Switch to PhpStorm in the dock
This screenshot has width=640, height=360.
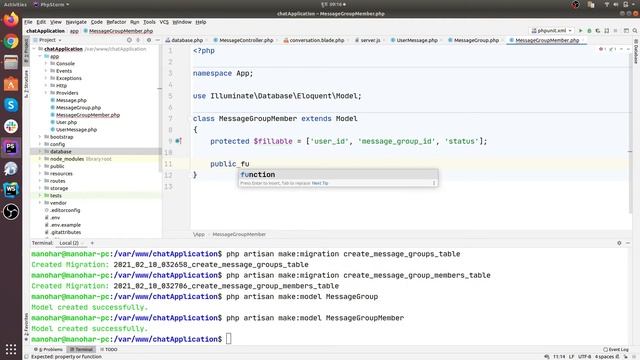(x=11, y=147)
